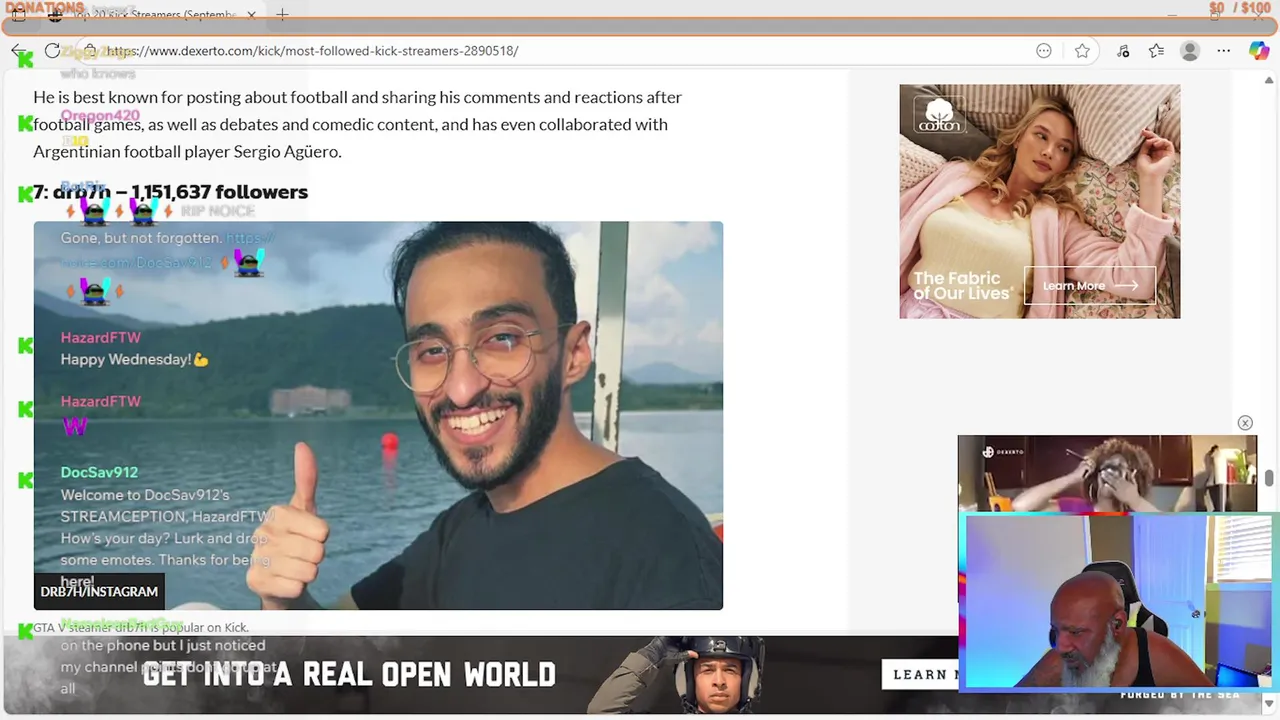Click Learn More in the Cotton ad
Viewport: 1280px width, 720px height.
(x=1090, y=285)
